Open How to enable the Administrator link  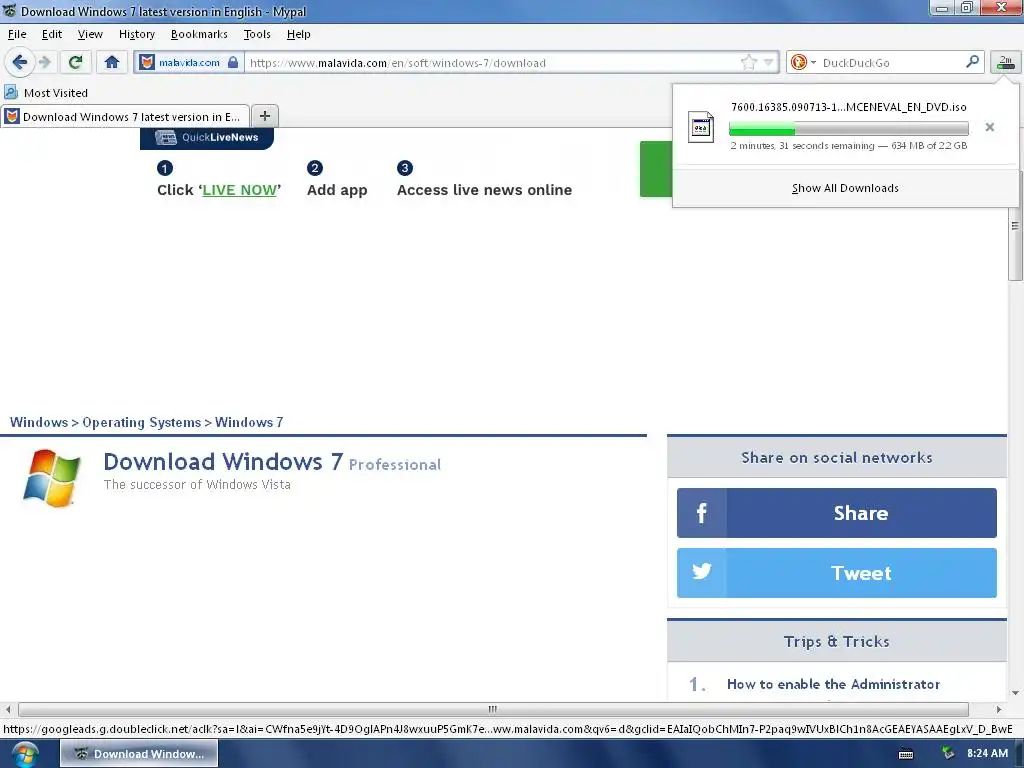(833, 684)
